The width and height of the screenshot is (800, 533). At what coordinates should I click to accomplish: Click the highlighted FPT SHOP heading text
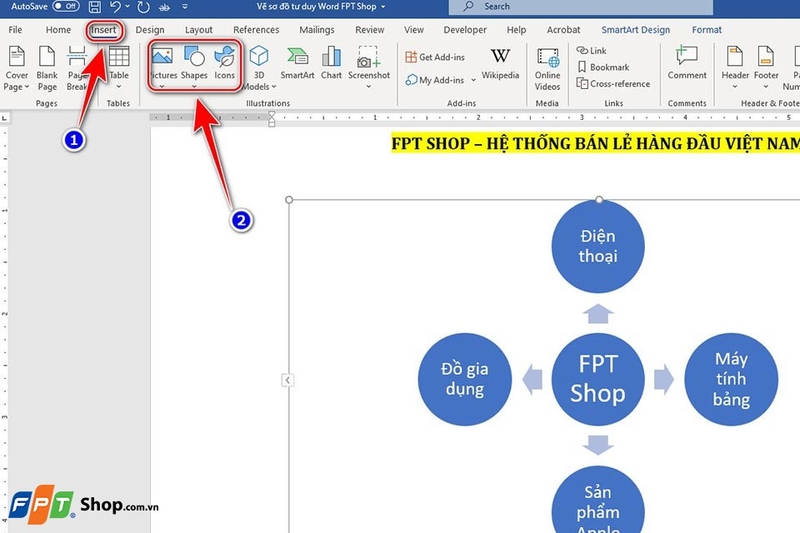pos(595,143)
